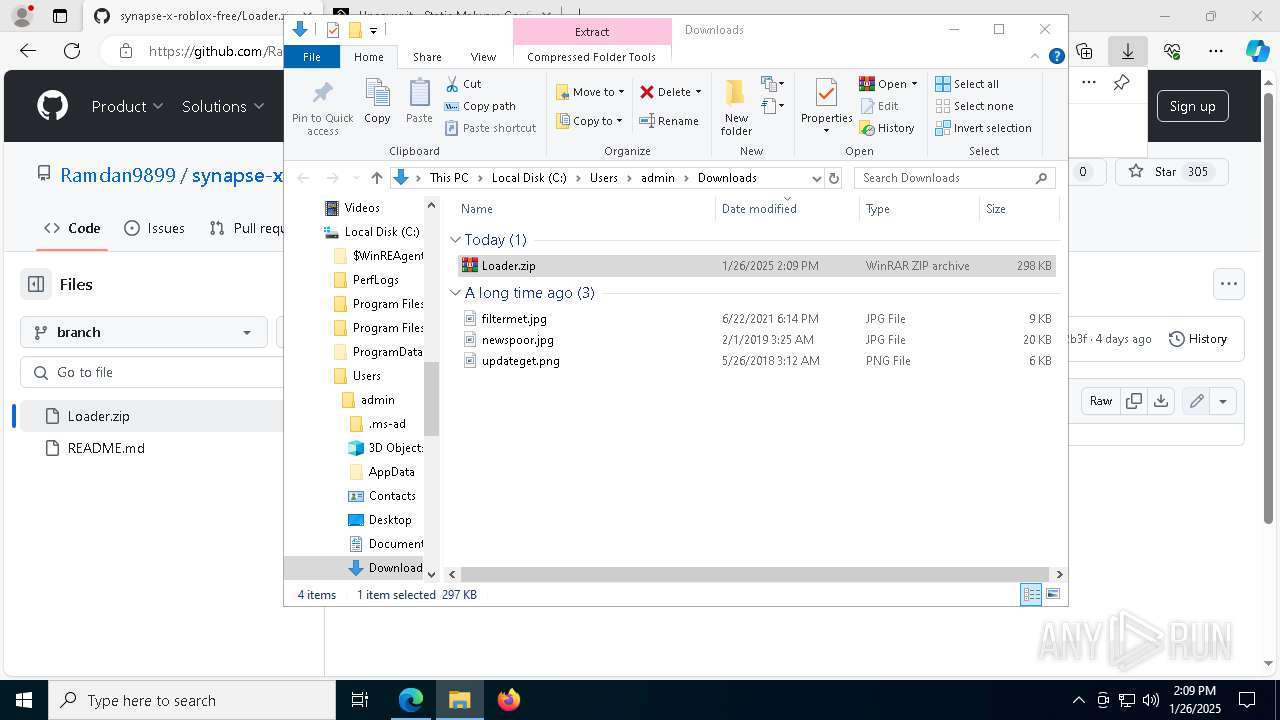Viewport: 1280px width, 720px height.
Task: Open Task View on taskbar
Action: [x=360, y=700]
